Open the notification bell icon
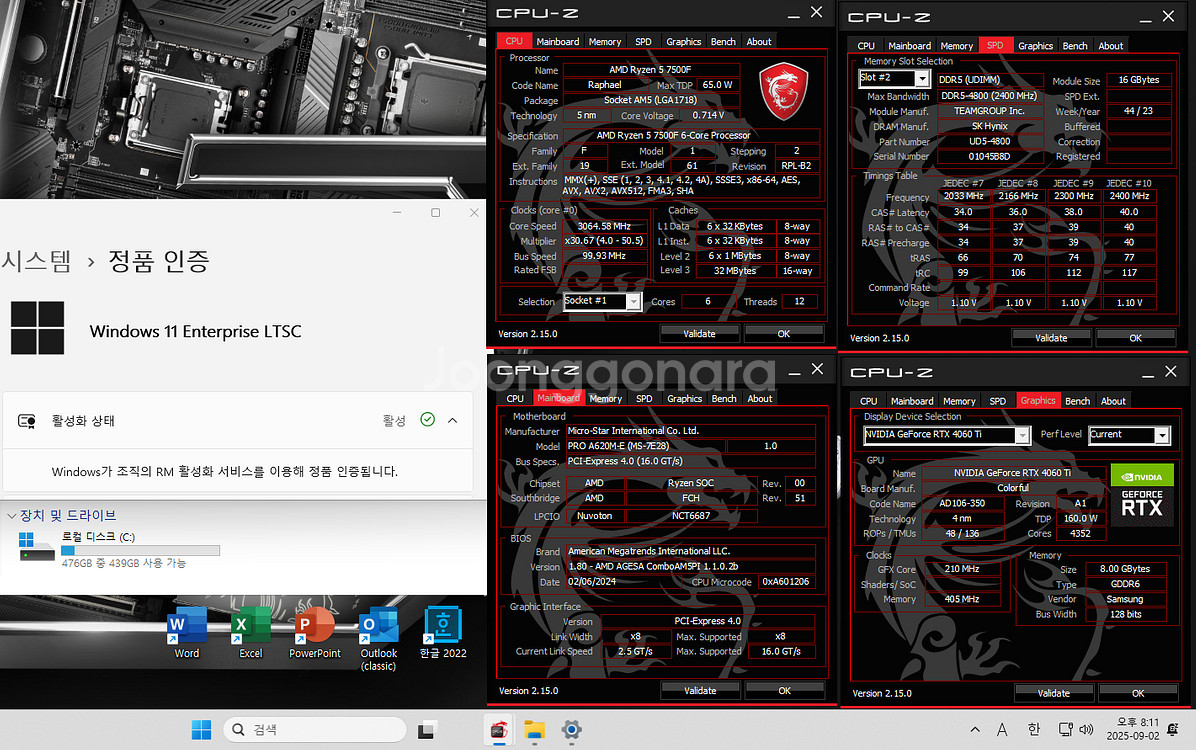This screenshot has width=1196, height=750. pos(1173,729)
